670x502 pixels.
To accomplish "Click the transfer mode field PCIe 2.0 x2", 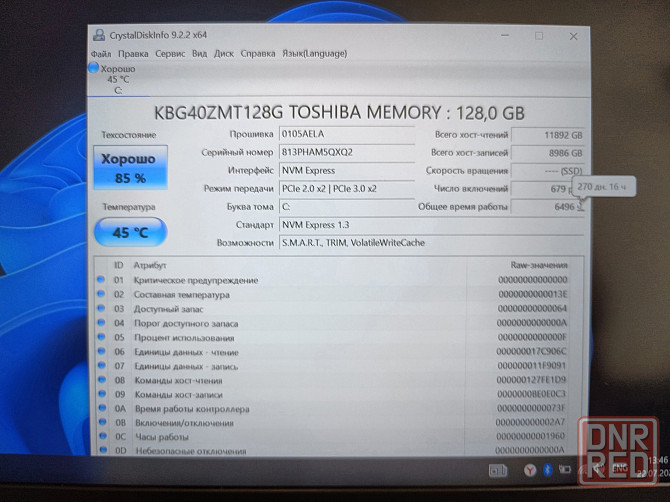I will pyautogui.click(x=347, y=188).
